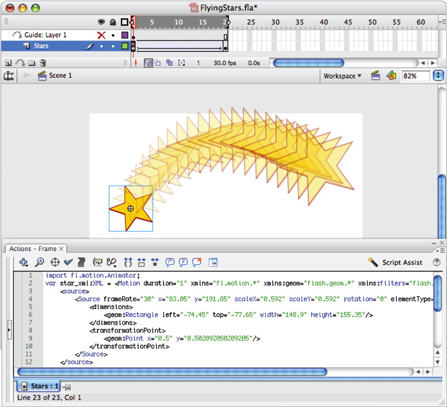
Task: Open the Modify Onion Markers menu
Action: 182,63
